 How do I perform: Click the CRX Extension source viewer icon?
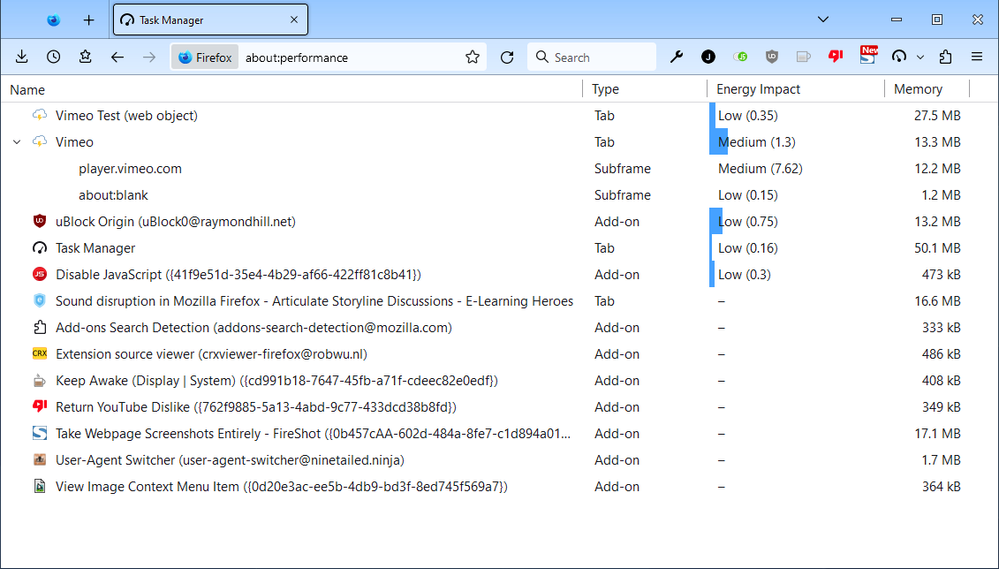point(40,354)
